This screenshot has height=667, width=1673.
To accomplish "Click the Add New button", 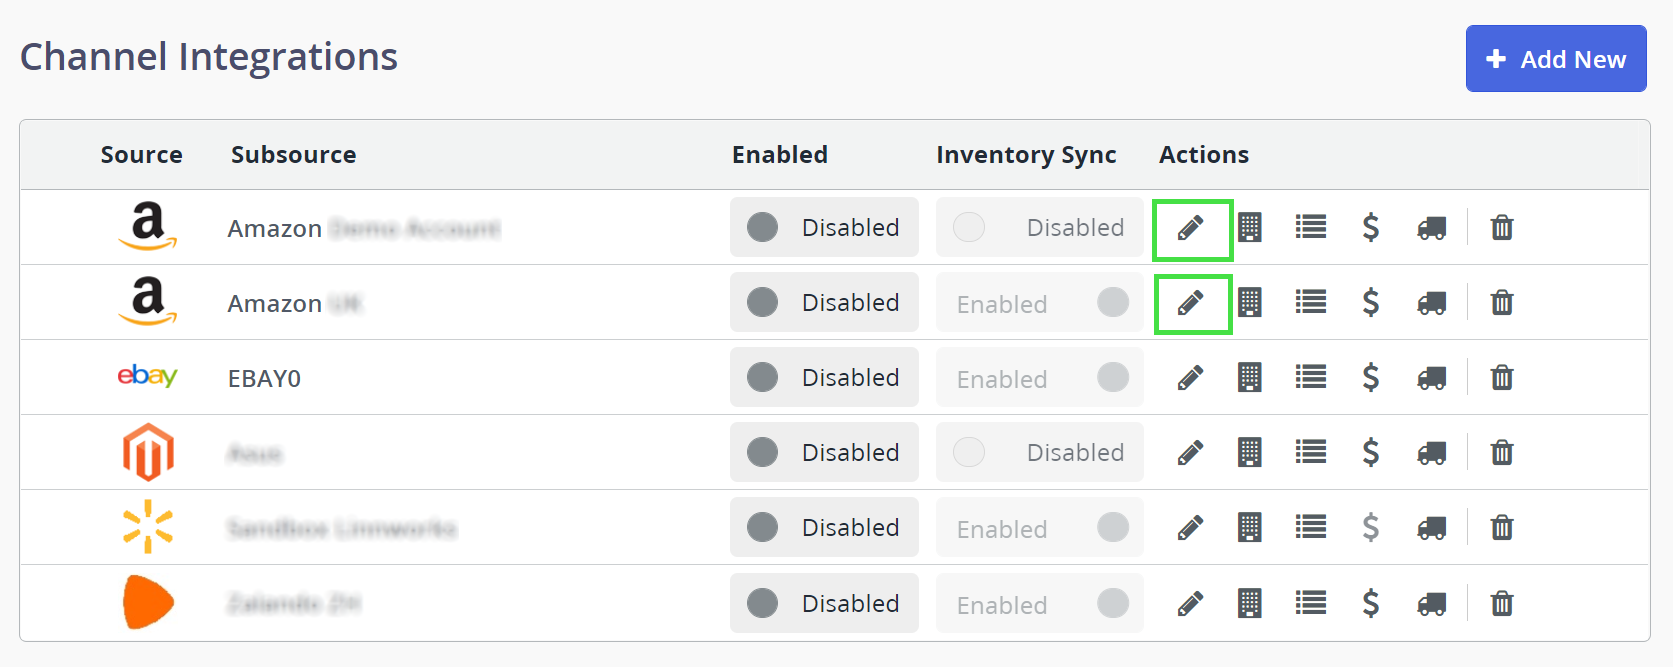I will coord(1555,59).
